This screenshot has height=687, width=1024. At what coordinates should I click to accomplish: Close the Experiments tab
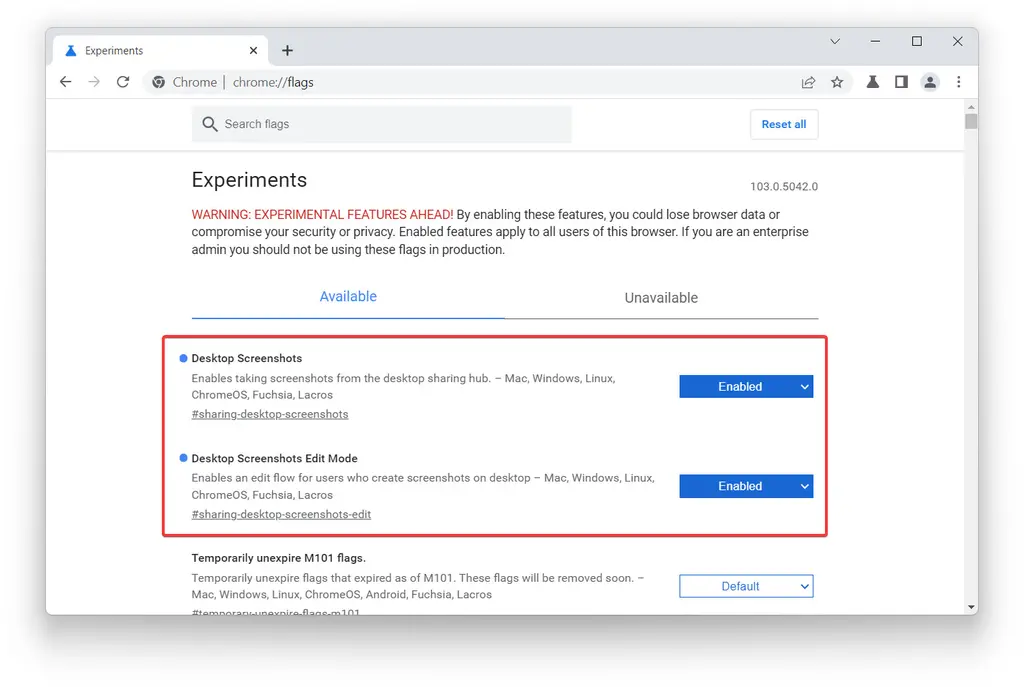pos(254,50)
